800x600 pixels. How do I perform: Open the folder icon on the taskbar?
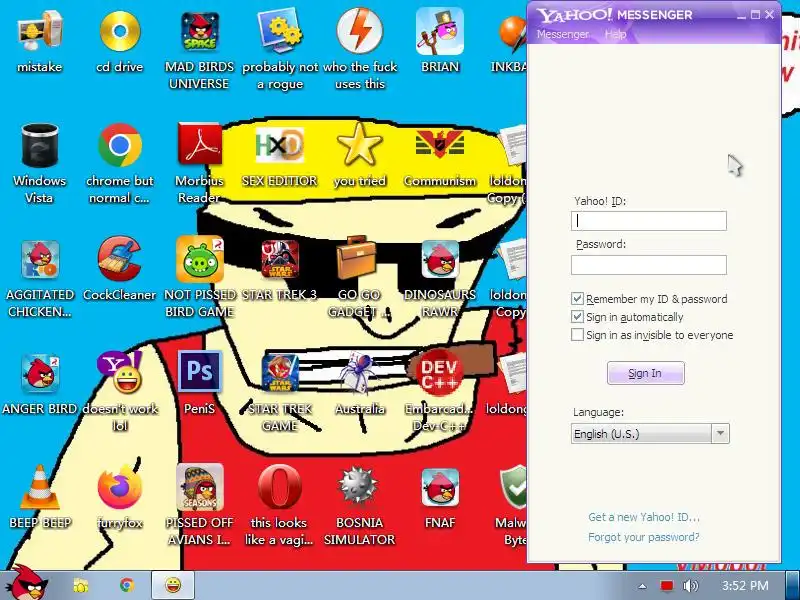coord(81,585)
